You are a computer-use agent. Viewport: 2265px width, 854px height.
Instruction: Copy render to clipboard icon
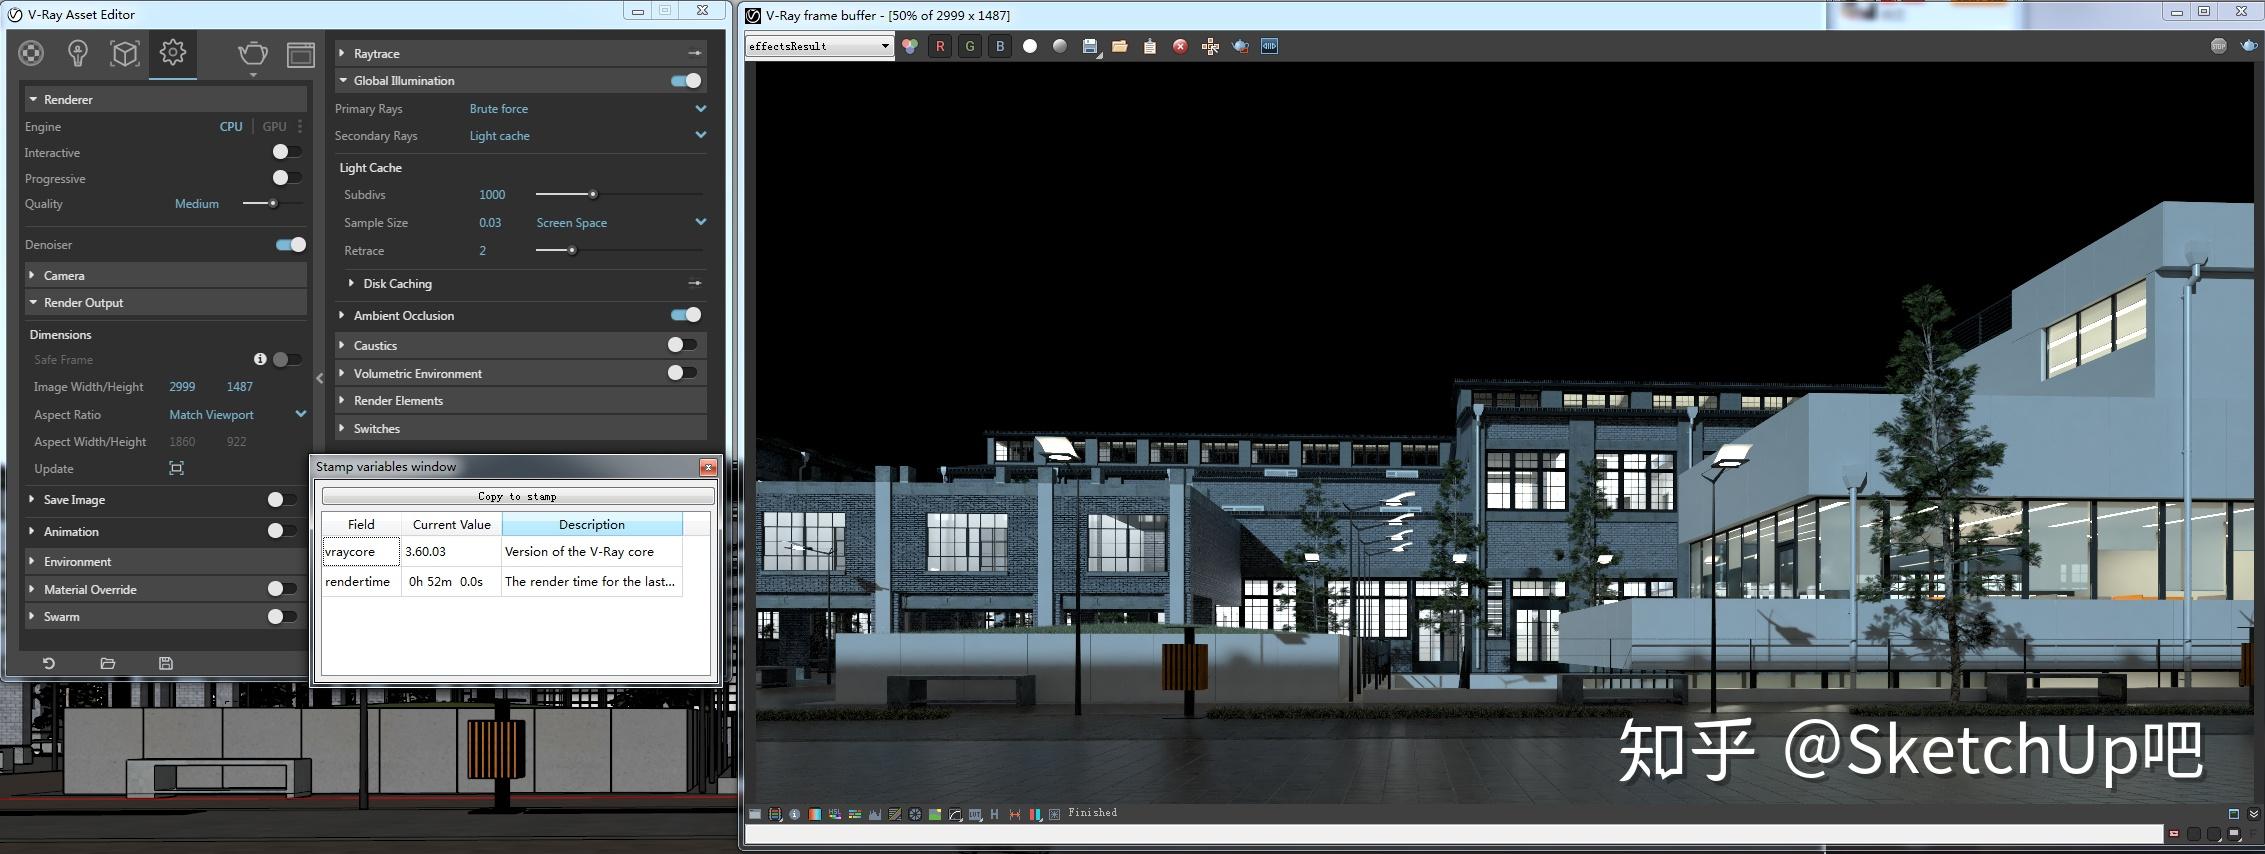coord(1150,46)
